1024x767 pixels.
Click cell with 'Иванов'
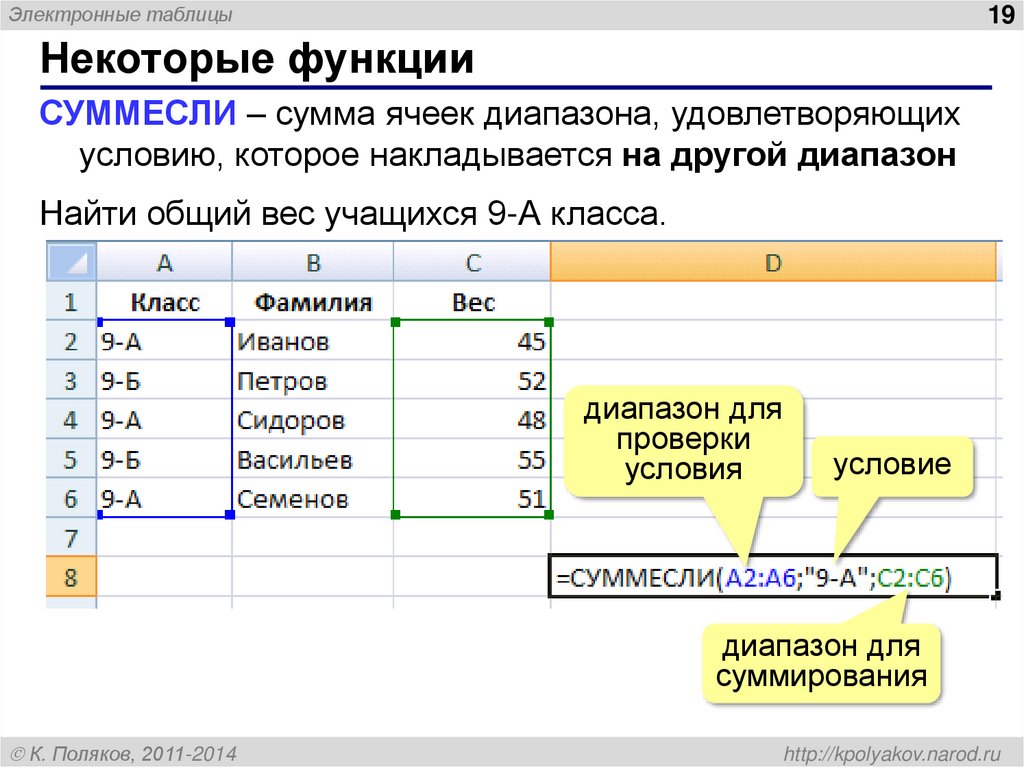(x=313, y=341)
